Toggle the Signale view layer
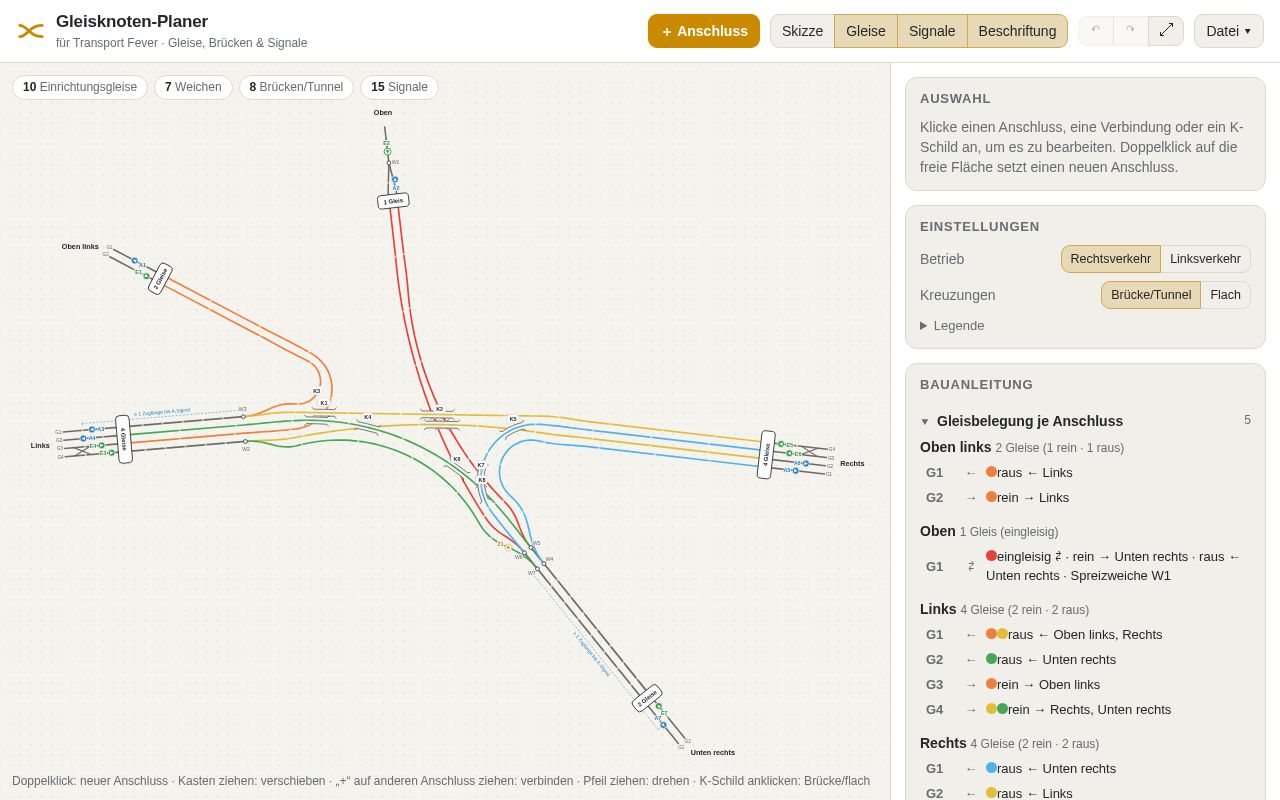The width and height of the screenshot is (1280, 800). tap(932, 31)
